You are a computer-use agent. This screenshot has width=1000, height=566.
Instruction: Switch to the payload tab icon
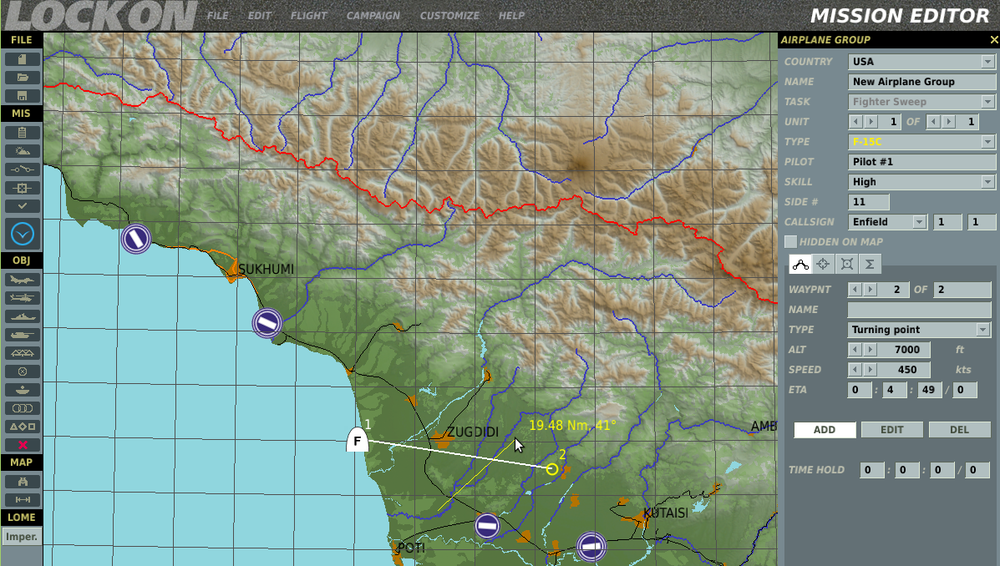pyautogui.click(x=846, y=264)
